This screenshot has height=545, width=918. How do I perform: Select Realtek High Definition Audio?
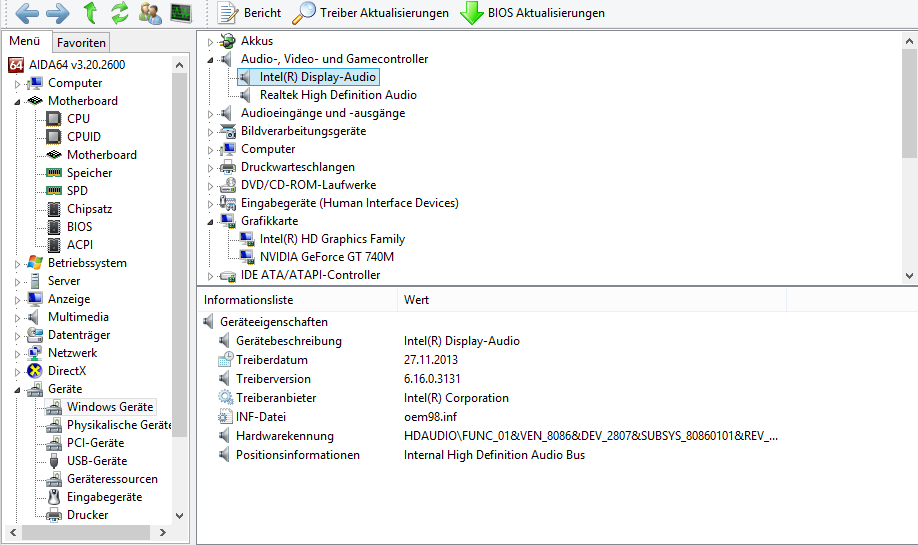coord(338,95)
